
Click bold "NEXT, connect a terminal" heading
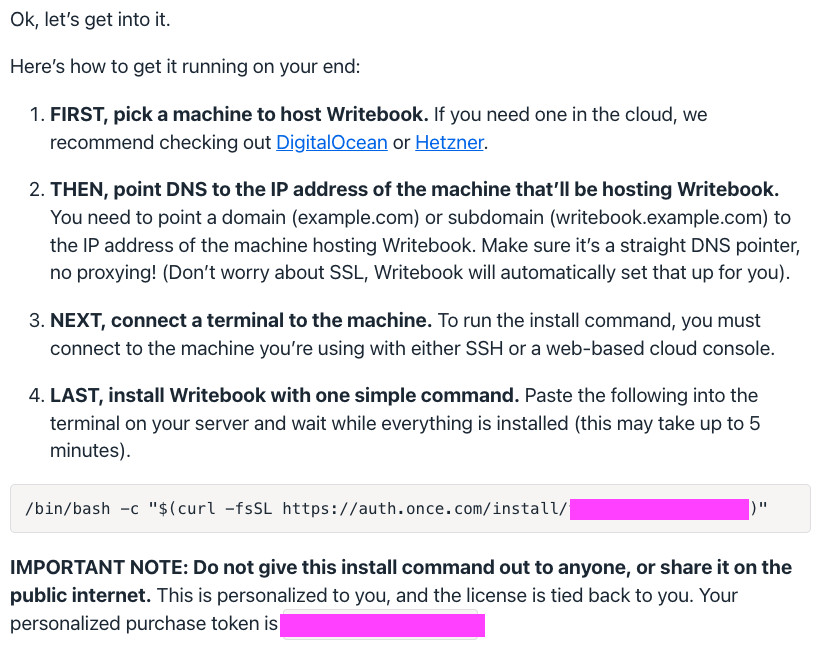(240, 321)
